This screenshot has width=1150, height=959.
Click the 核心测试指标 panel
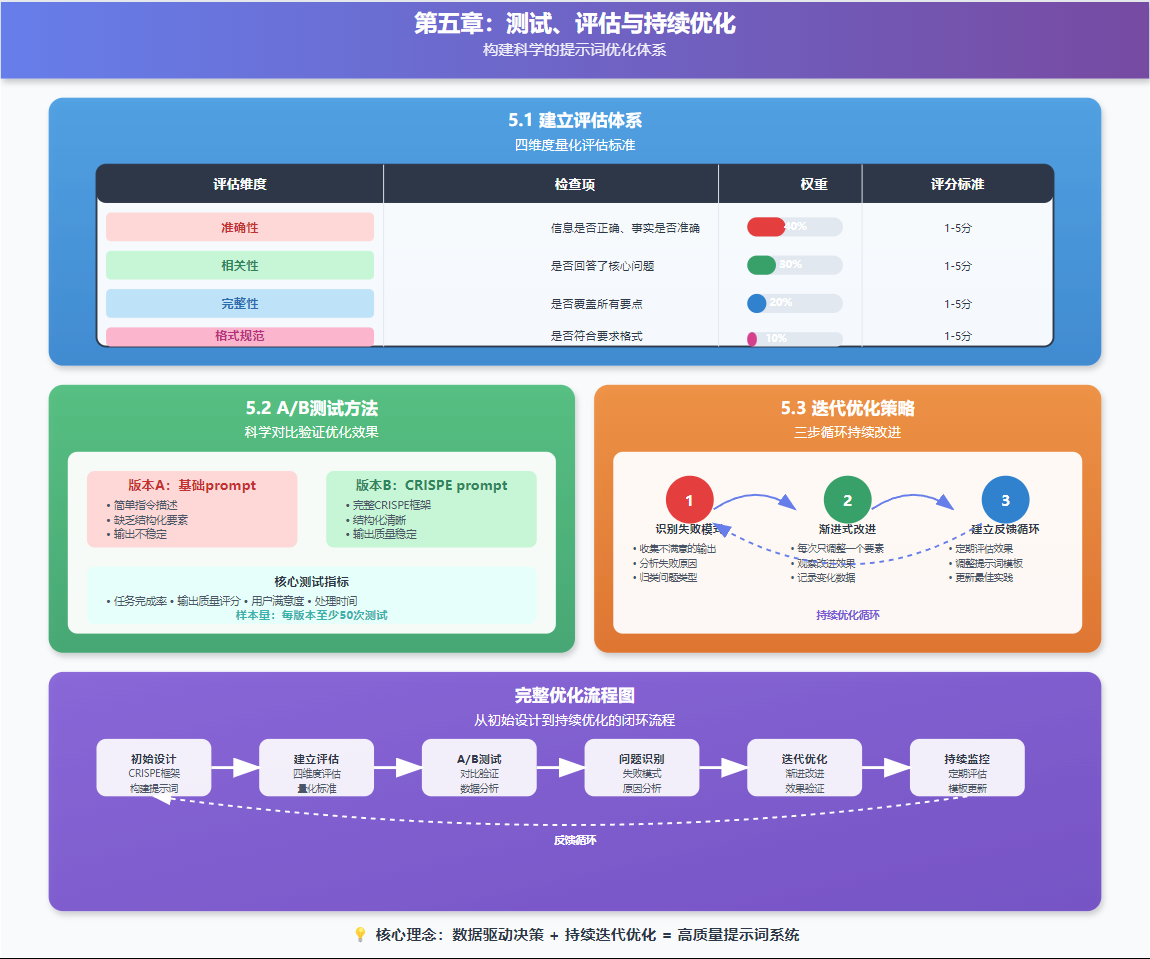coord(311,597)
